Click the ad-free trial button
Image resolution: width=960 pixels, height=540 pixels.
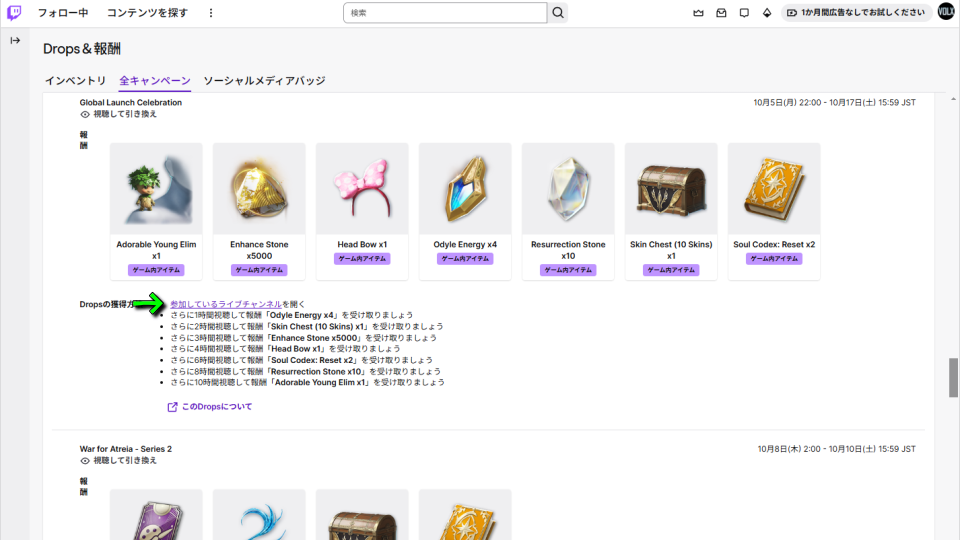[x=856, y=13]
